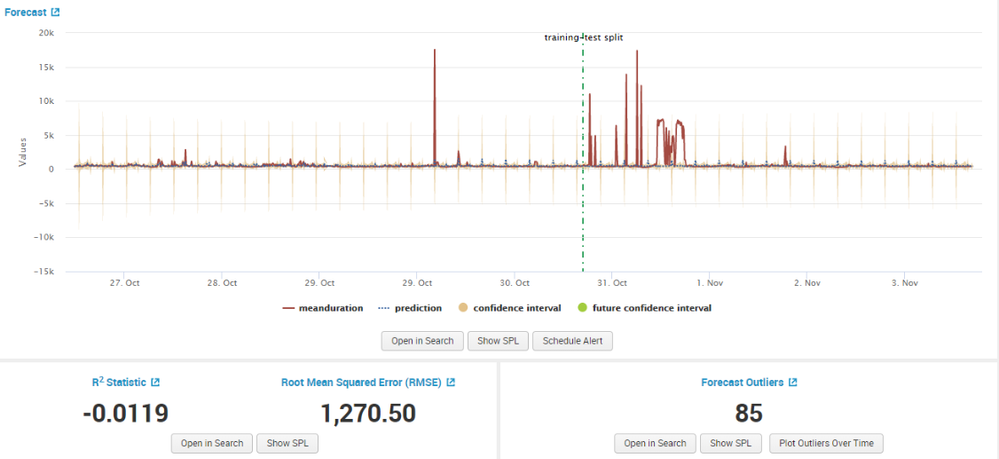999x459 pixels.
Task: Click red meanduration legend line marker
Action: click(289, 308)
